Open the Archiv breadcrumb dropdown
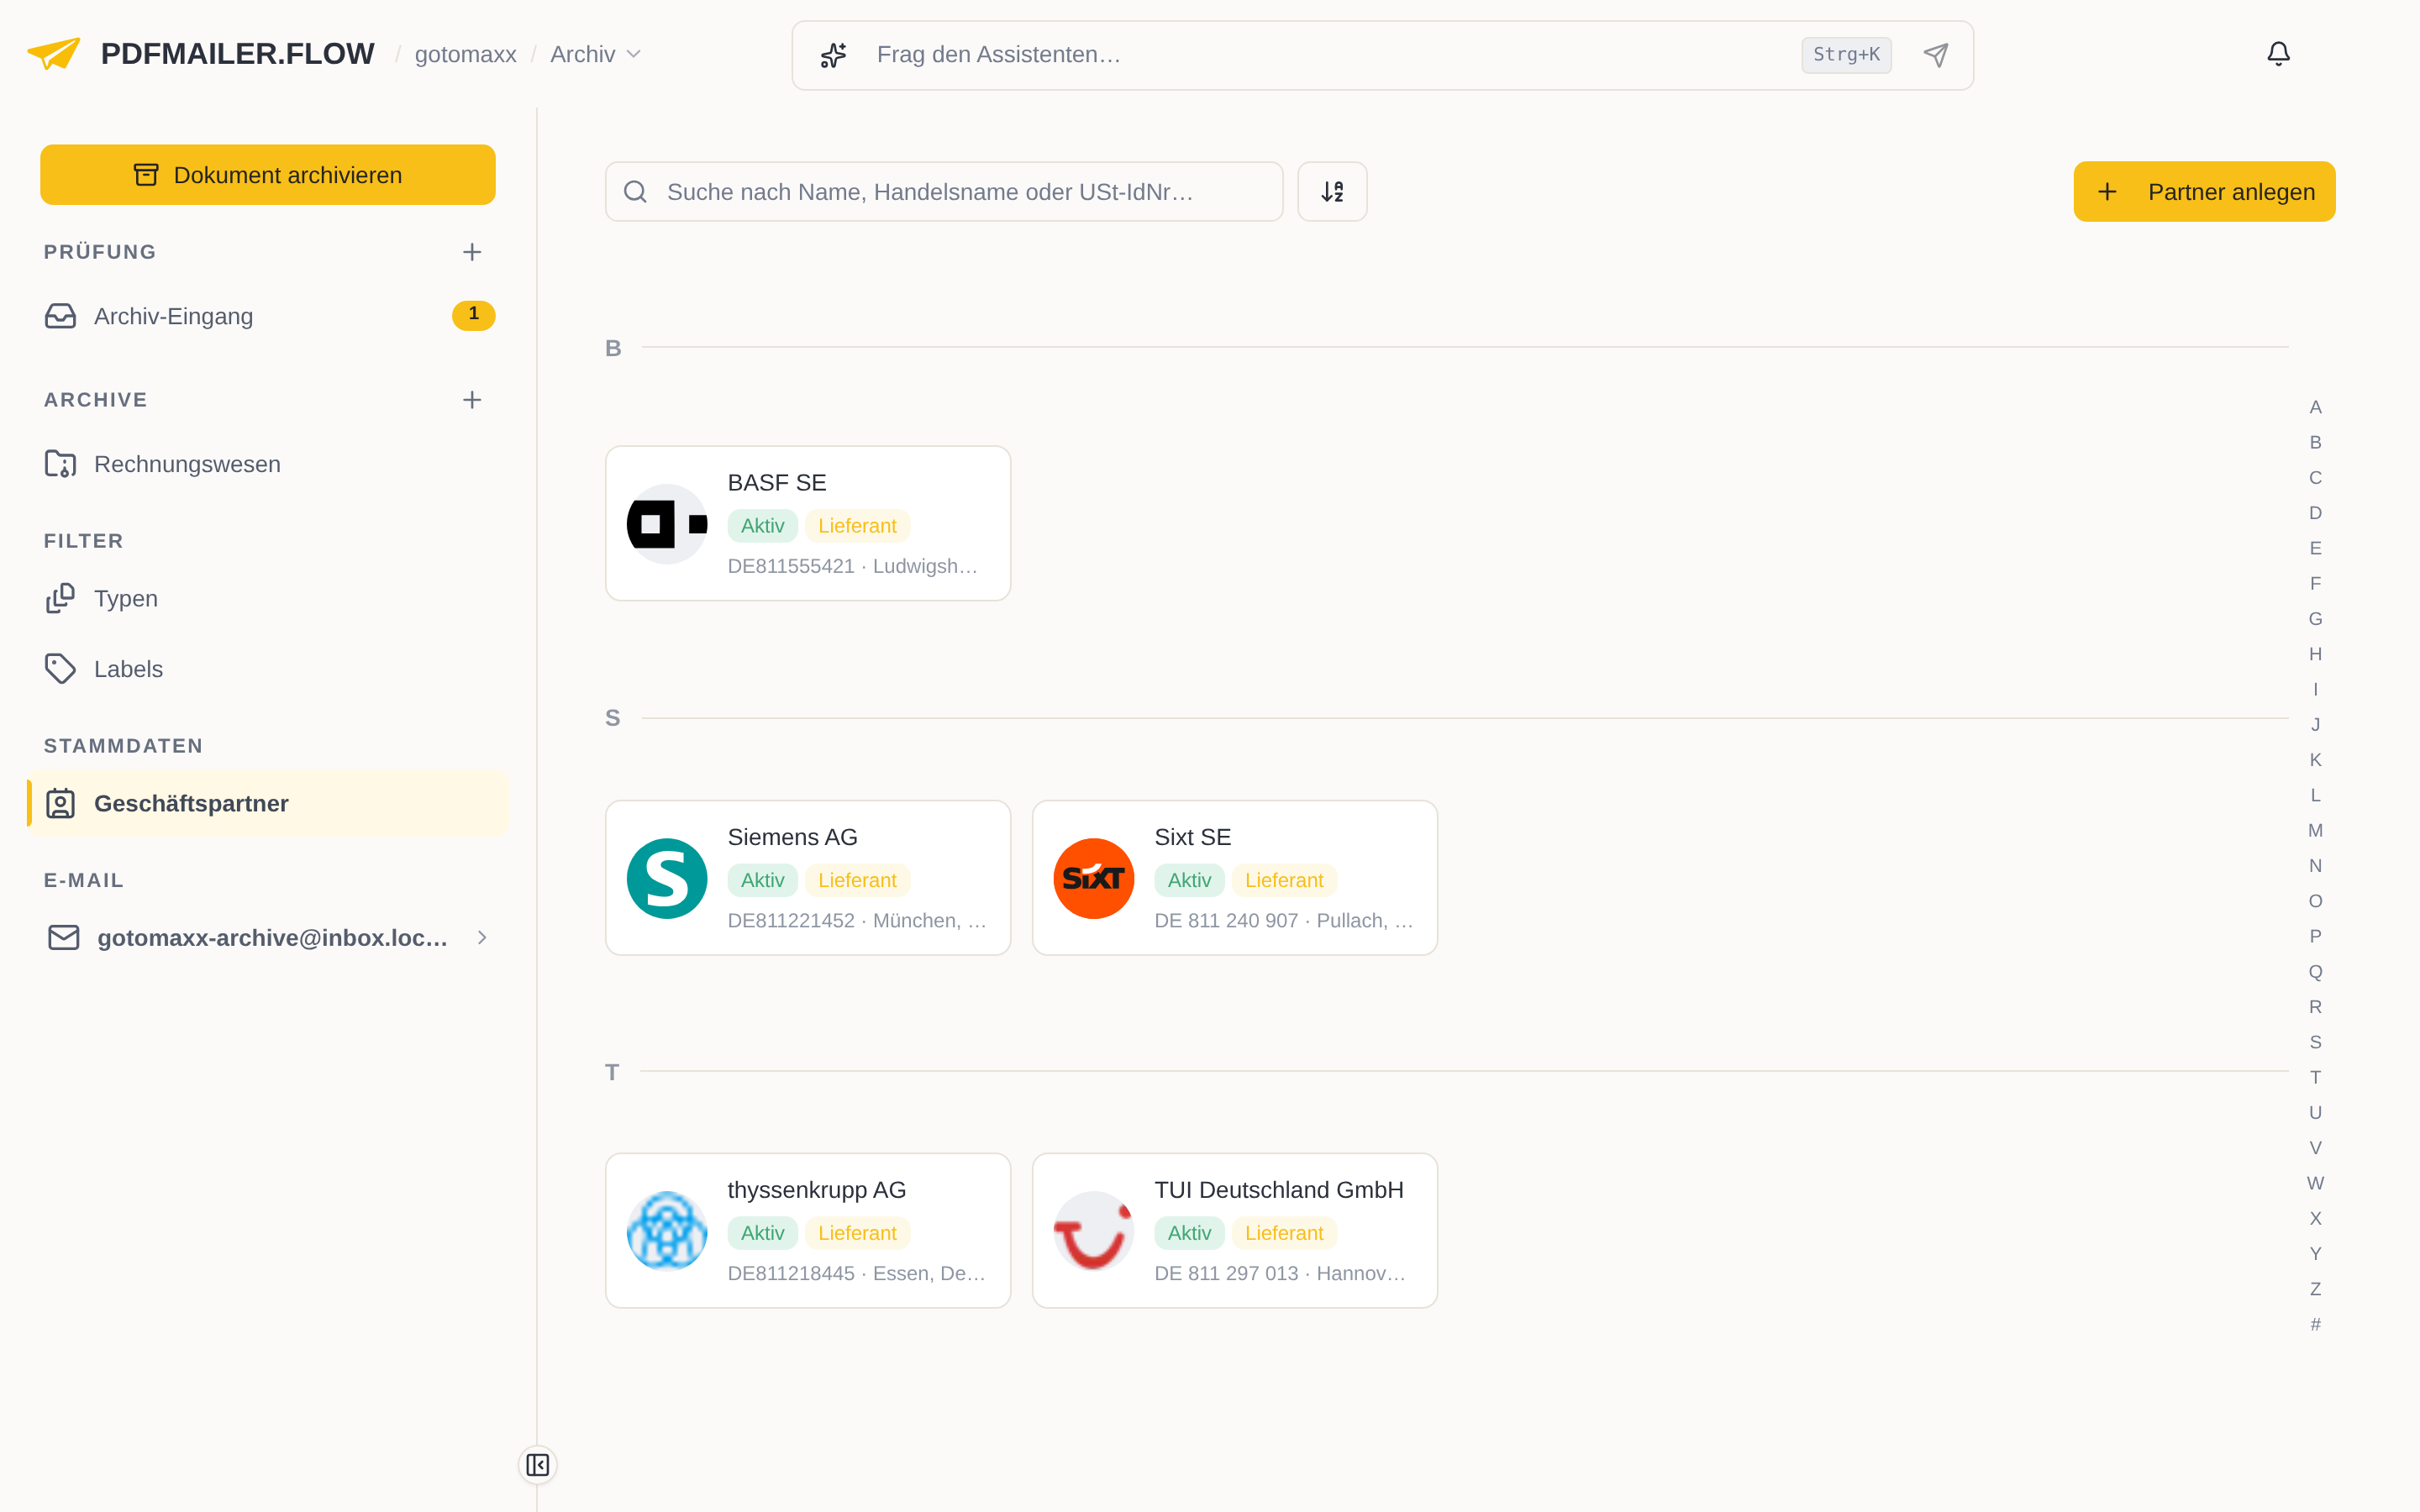The image size is (2420, 1512). [596, 55]
